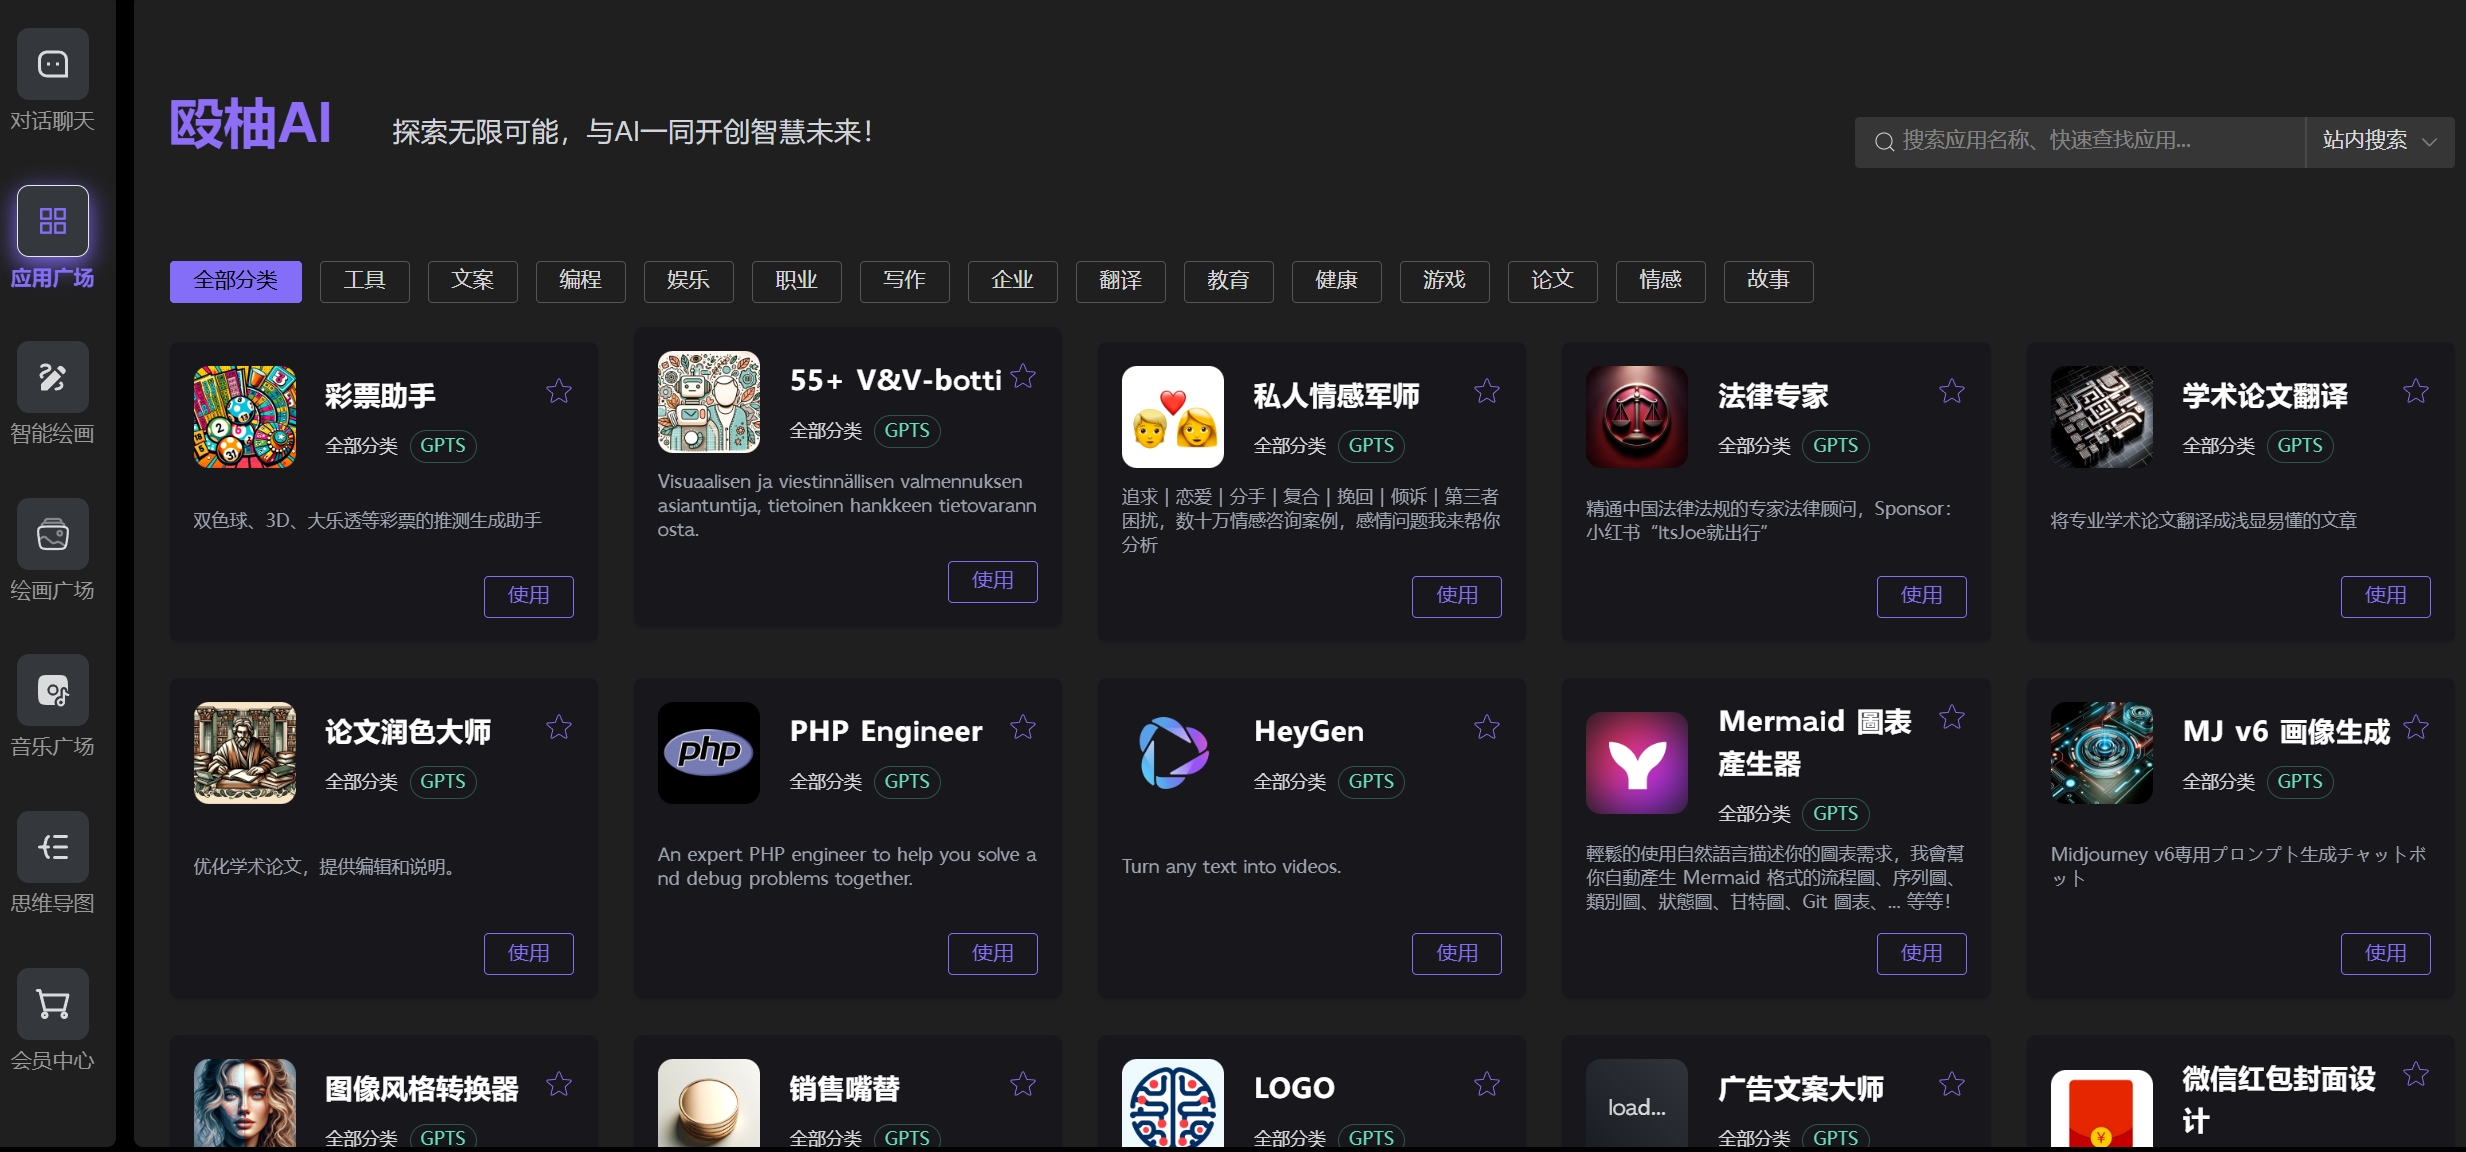Click the Mermaid 圖表產生器 app icon
The width and height of the screenshot is (2466, 1152).
(x=1637, y=763)
